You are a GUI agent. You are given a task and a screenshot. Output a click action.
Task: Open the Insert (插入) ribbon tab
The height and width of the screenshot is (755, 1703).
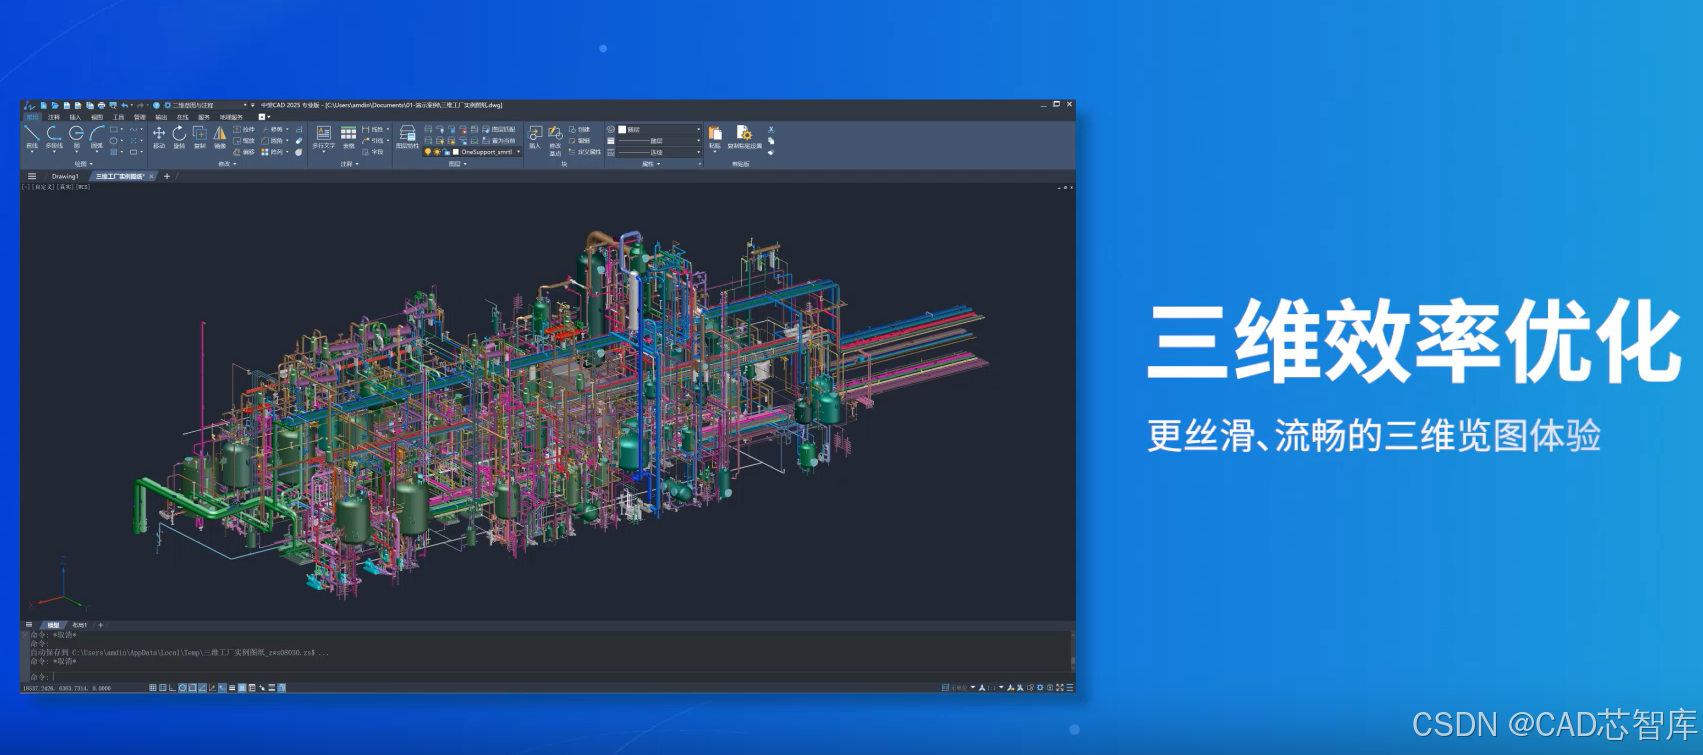click(x=75, y=117)
